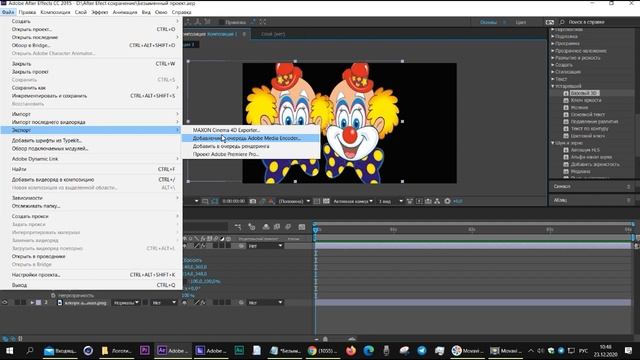Viewport: 640px width, 360px height.
Task: Collapse the Шум и зерно effects category
Action: (553, 143)
